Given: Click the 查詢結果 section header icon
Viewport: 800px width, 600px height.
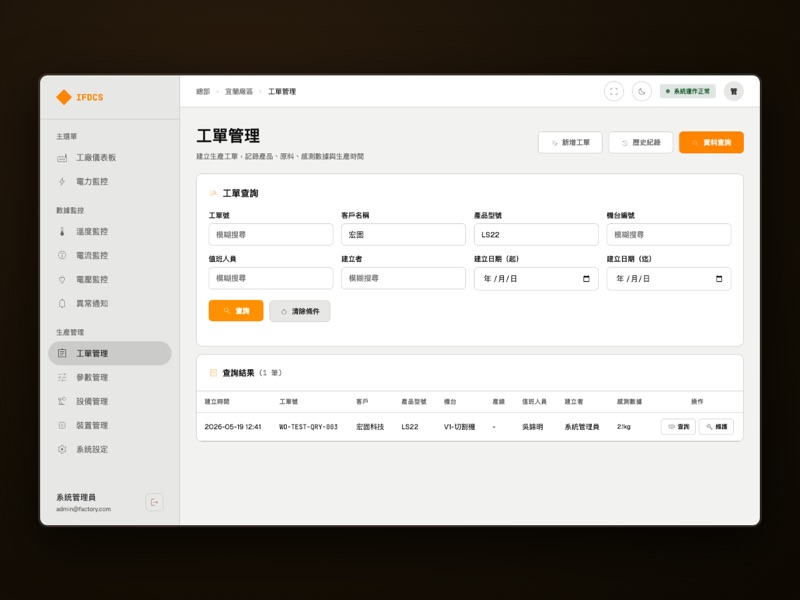Looking at the screenshot, I should coord(213,373).
